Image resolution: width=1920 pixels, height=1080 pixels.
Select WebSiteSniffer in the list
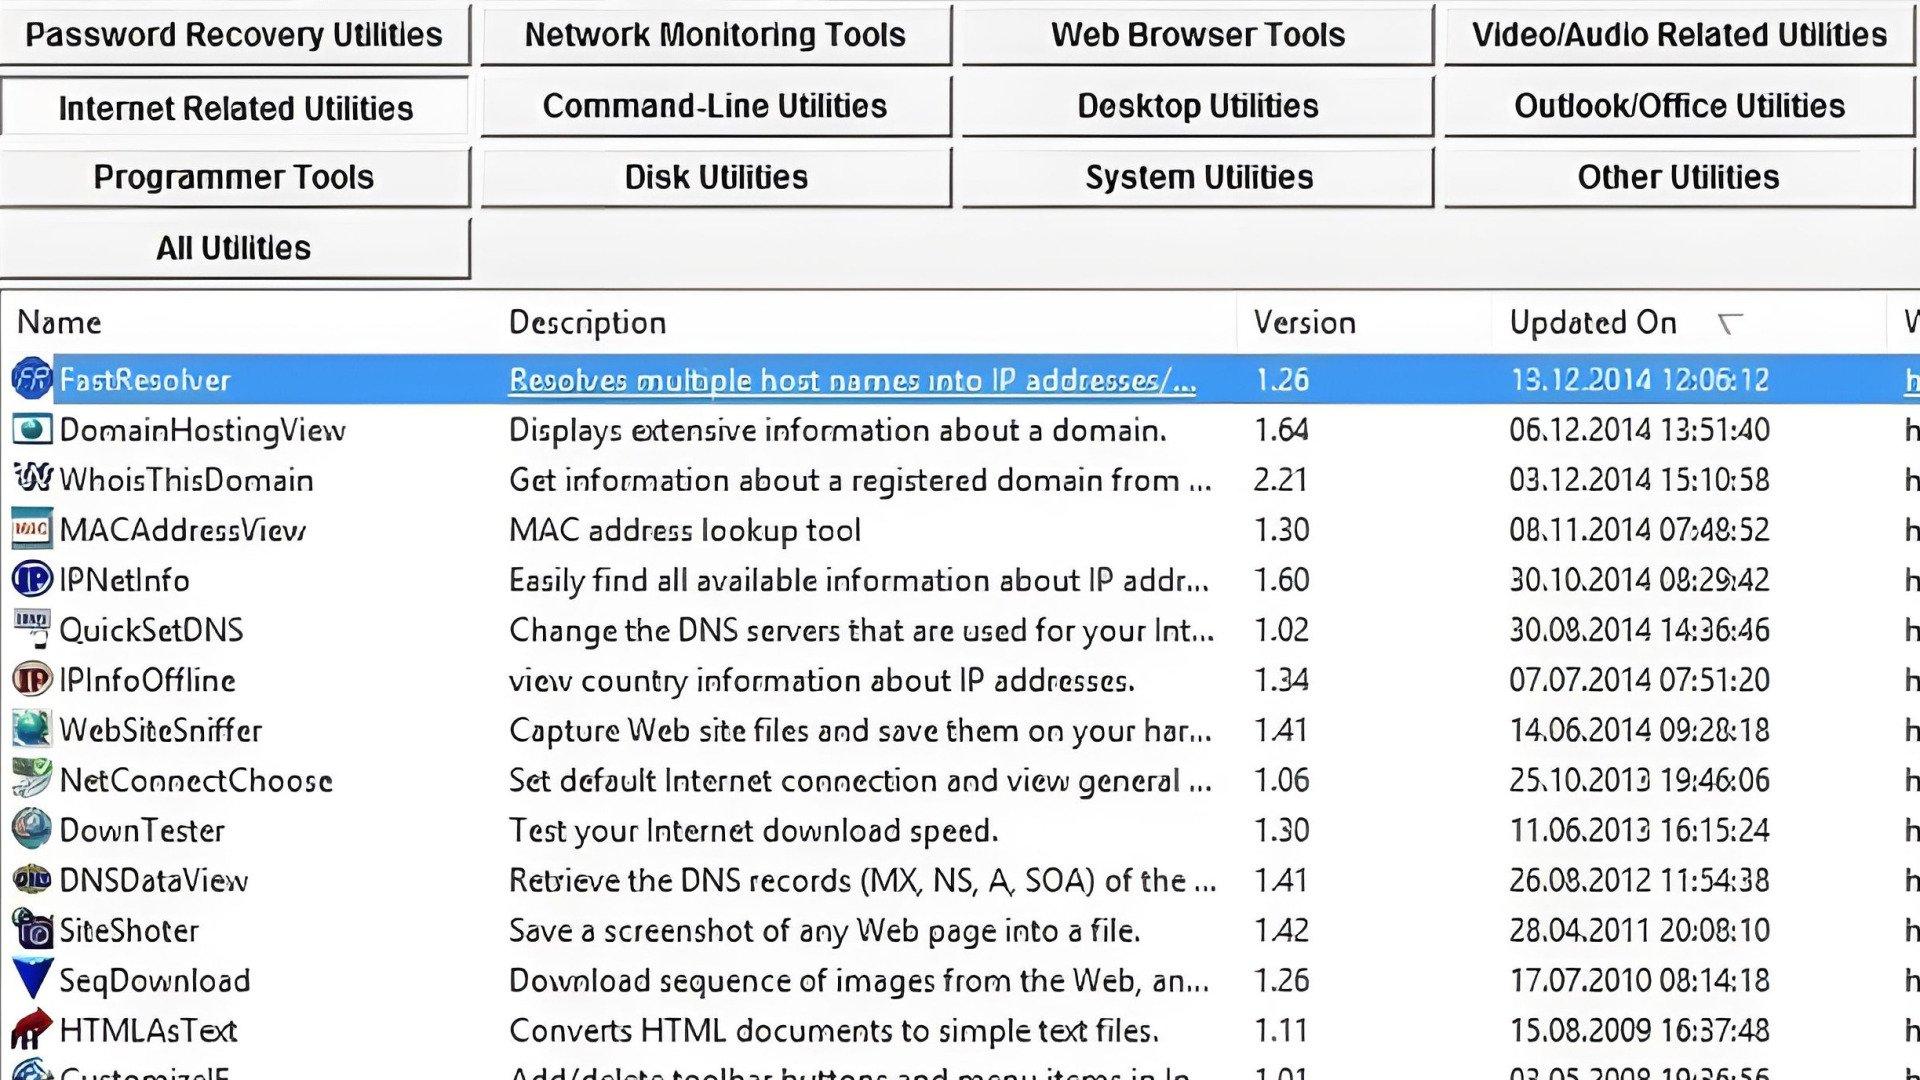[x=160, y=730]
